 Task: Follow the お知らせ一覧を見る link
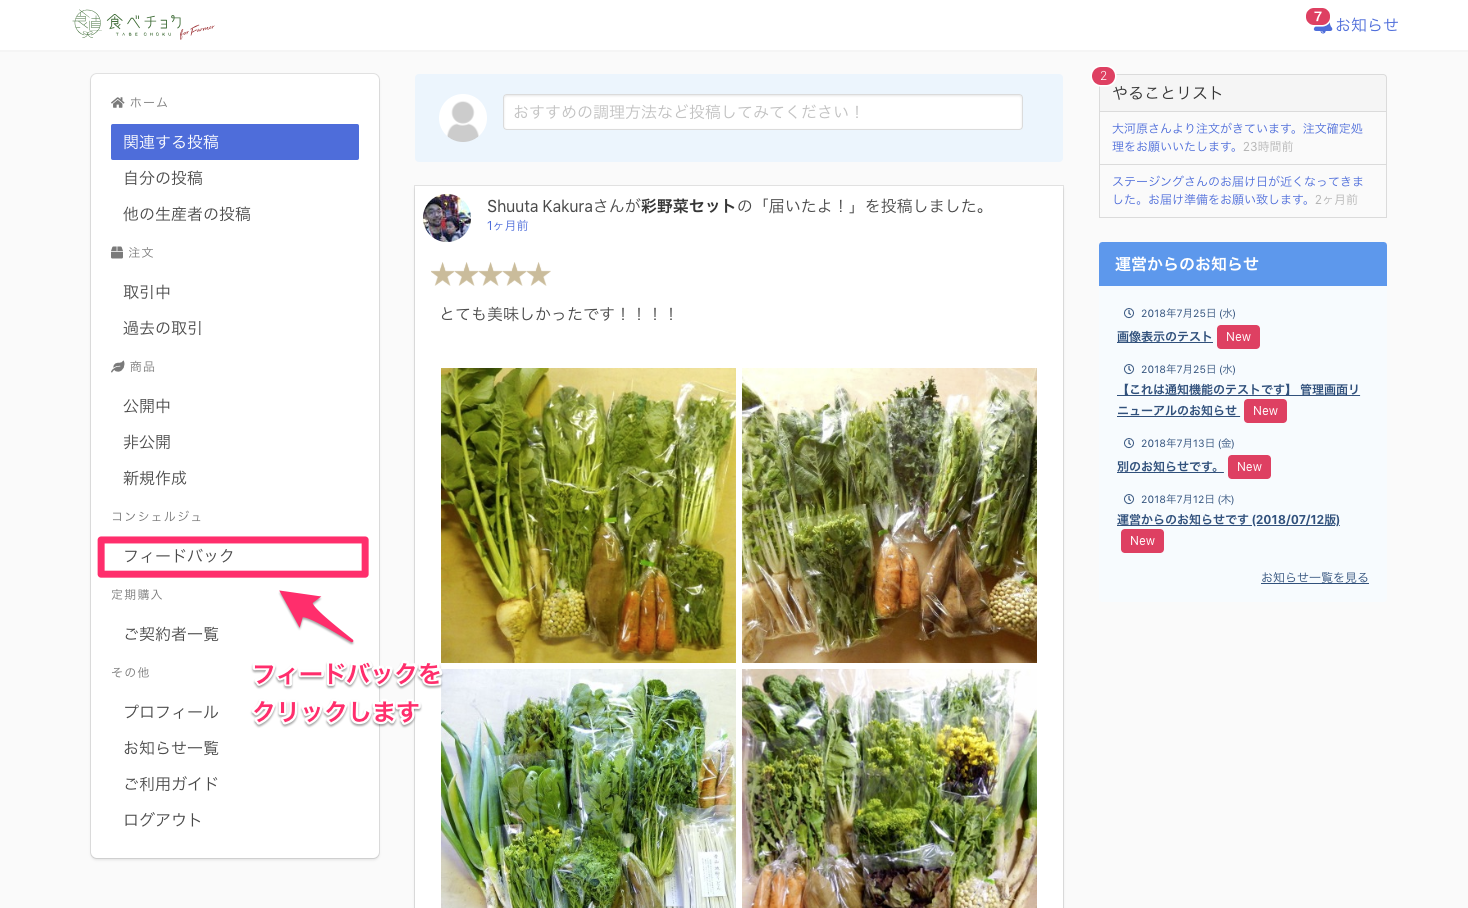1314,578
